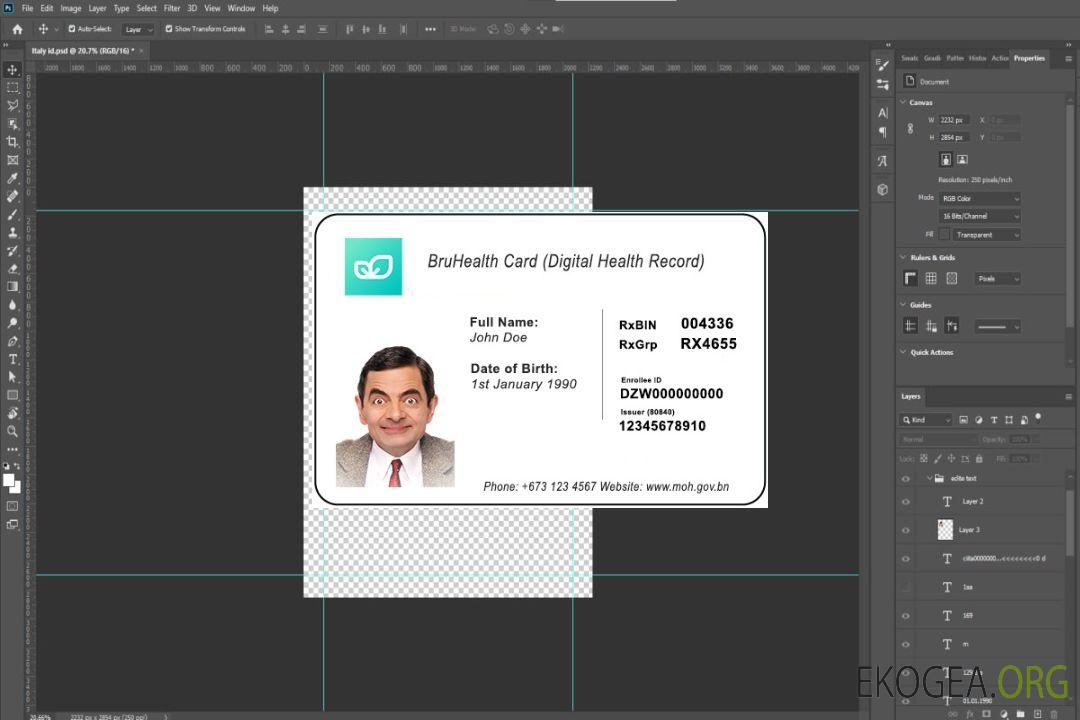Viewport: 1080px width, 720px height.
Task: Toggle grid icon in Rulers & Grids
Action: pos(931,278)
